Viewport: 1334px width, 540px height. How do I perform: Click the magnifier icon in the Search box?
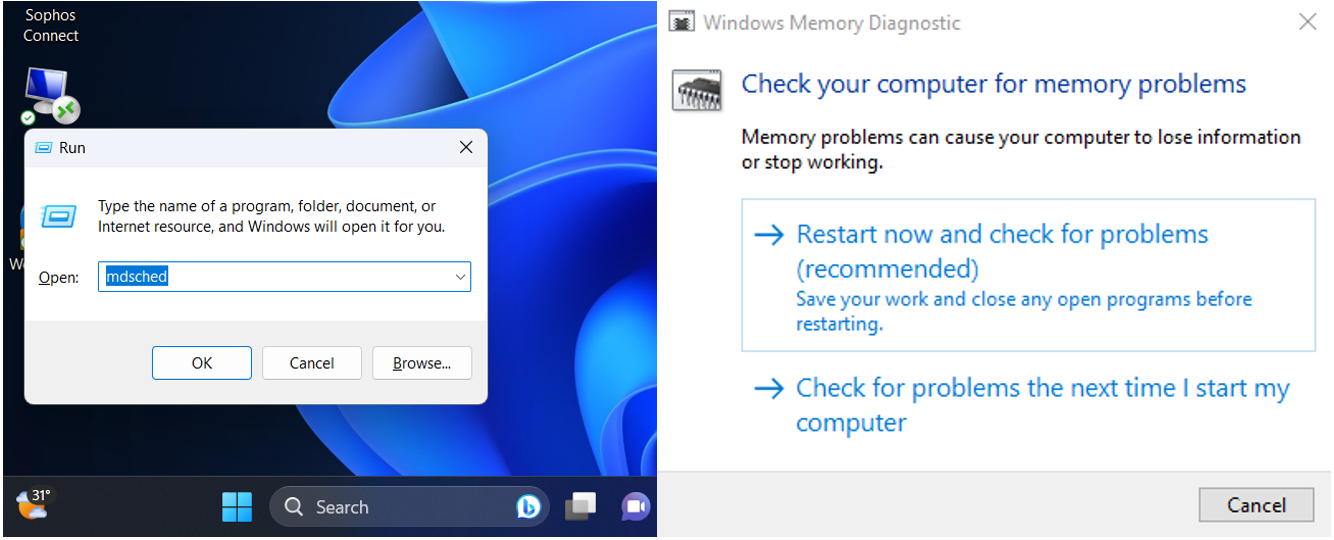point(294,507)
